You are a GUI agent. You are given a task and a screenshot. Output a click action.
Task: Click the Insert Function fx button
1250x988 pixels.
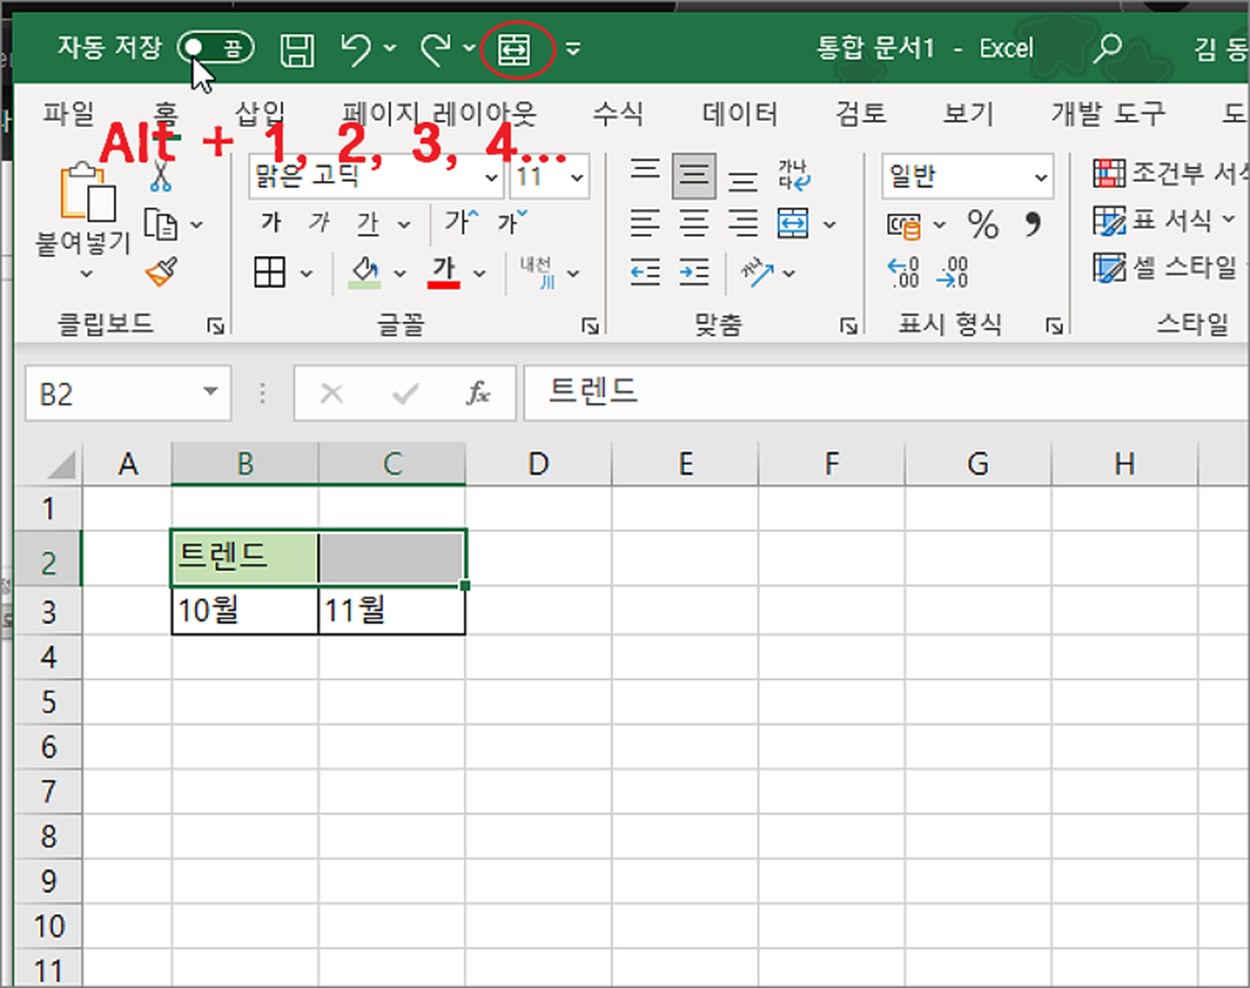pos(478,393)
